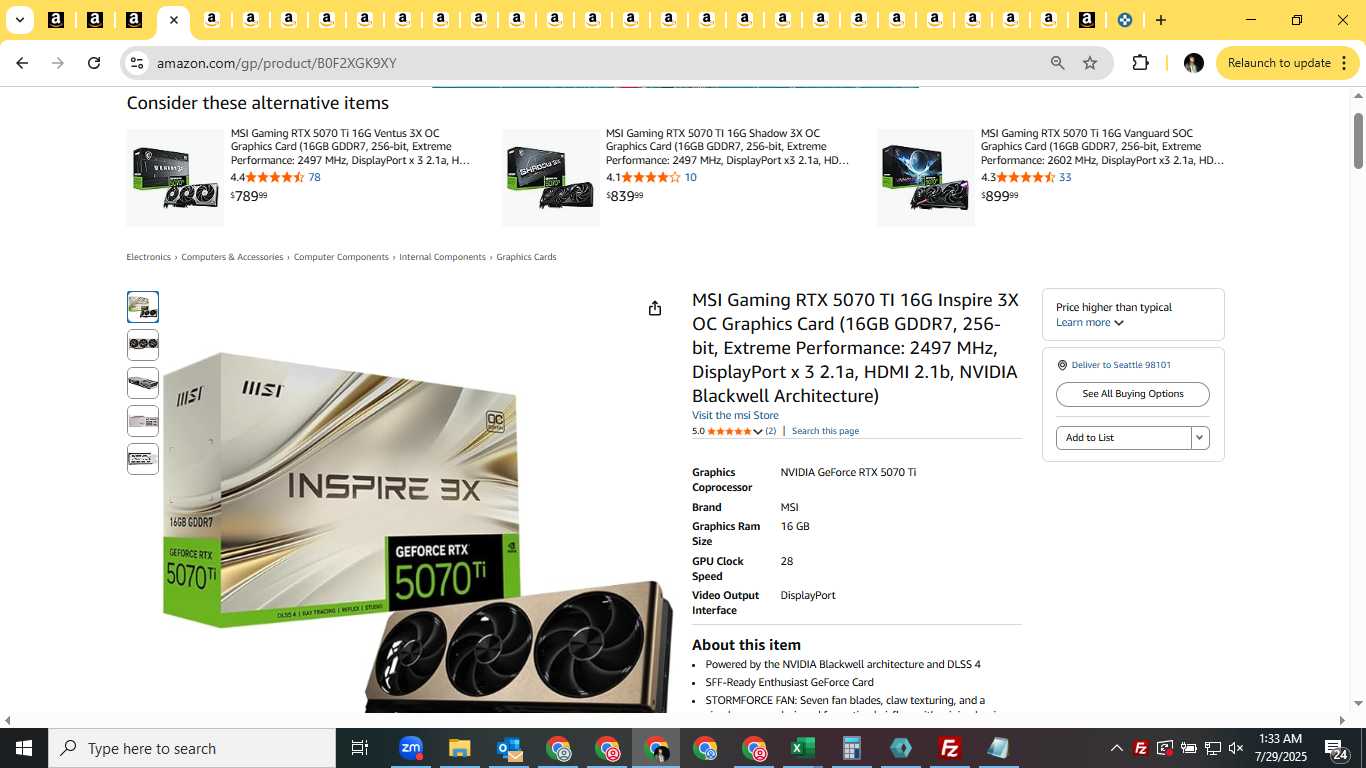Click the See All Buying Options button
1366x768 pixels.
point(1132,394)
